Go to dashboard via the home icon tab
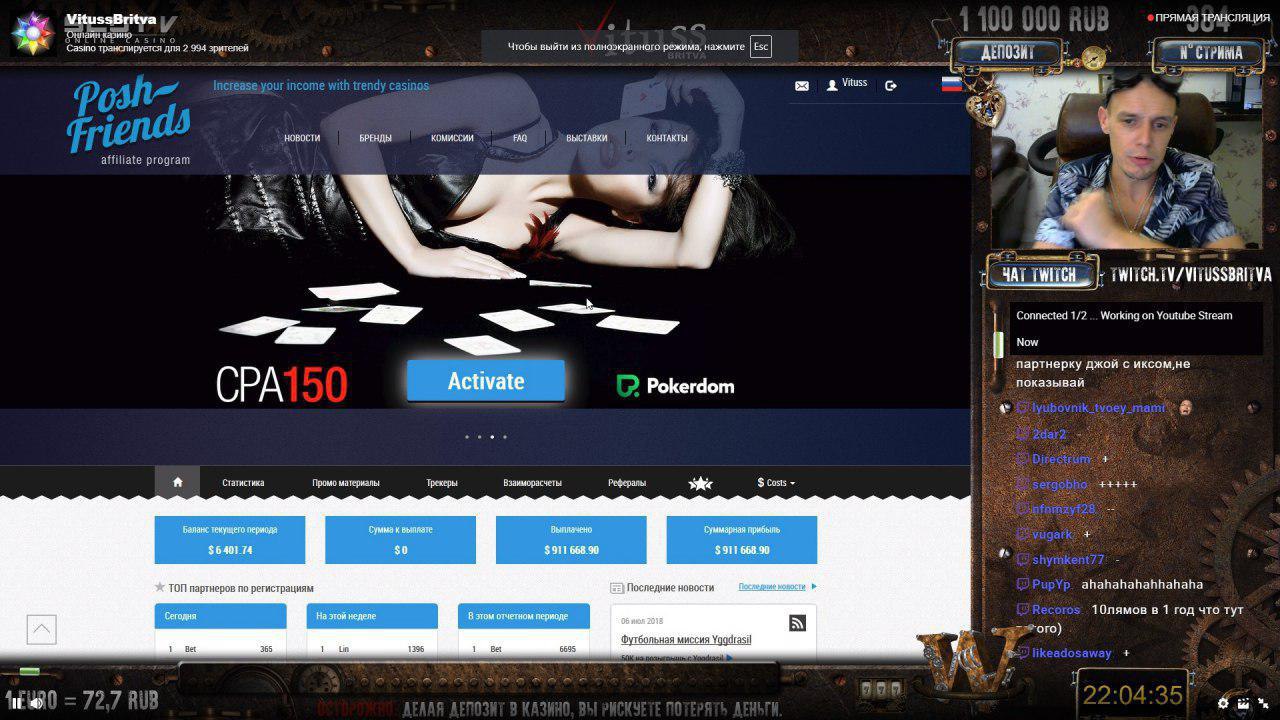The image size is (1280, 720). (178, 482)
